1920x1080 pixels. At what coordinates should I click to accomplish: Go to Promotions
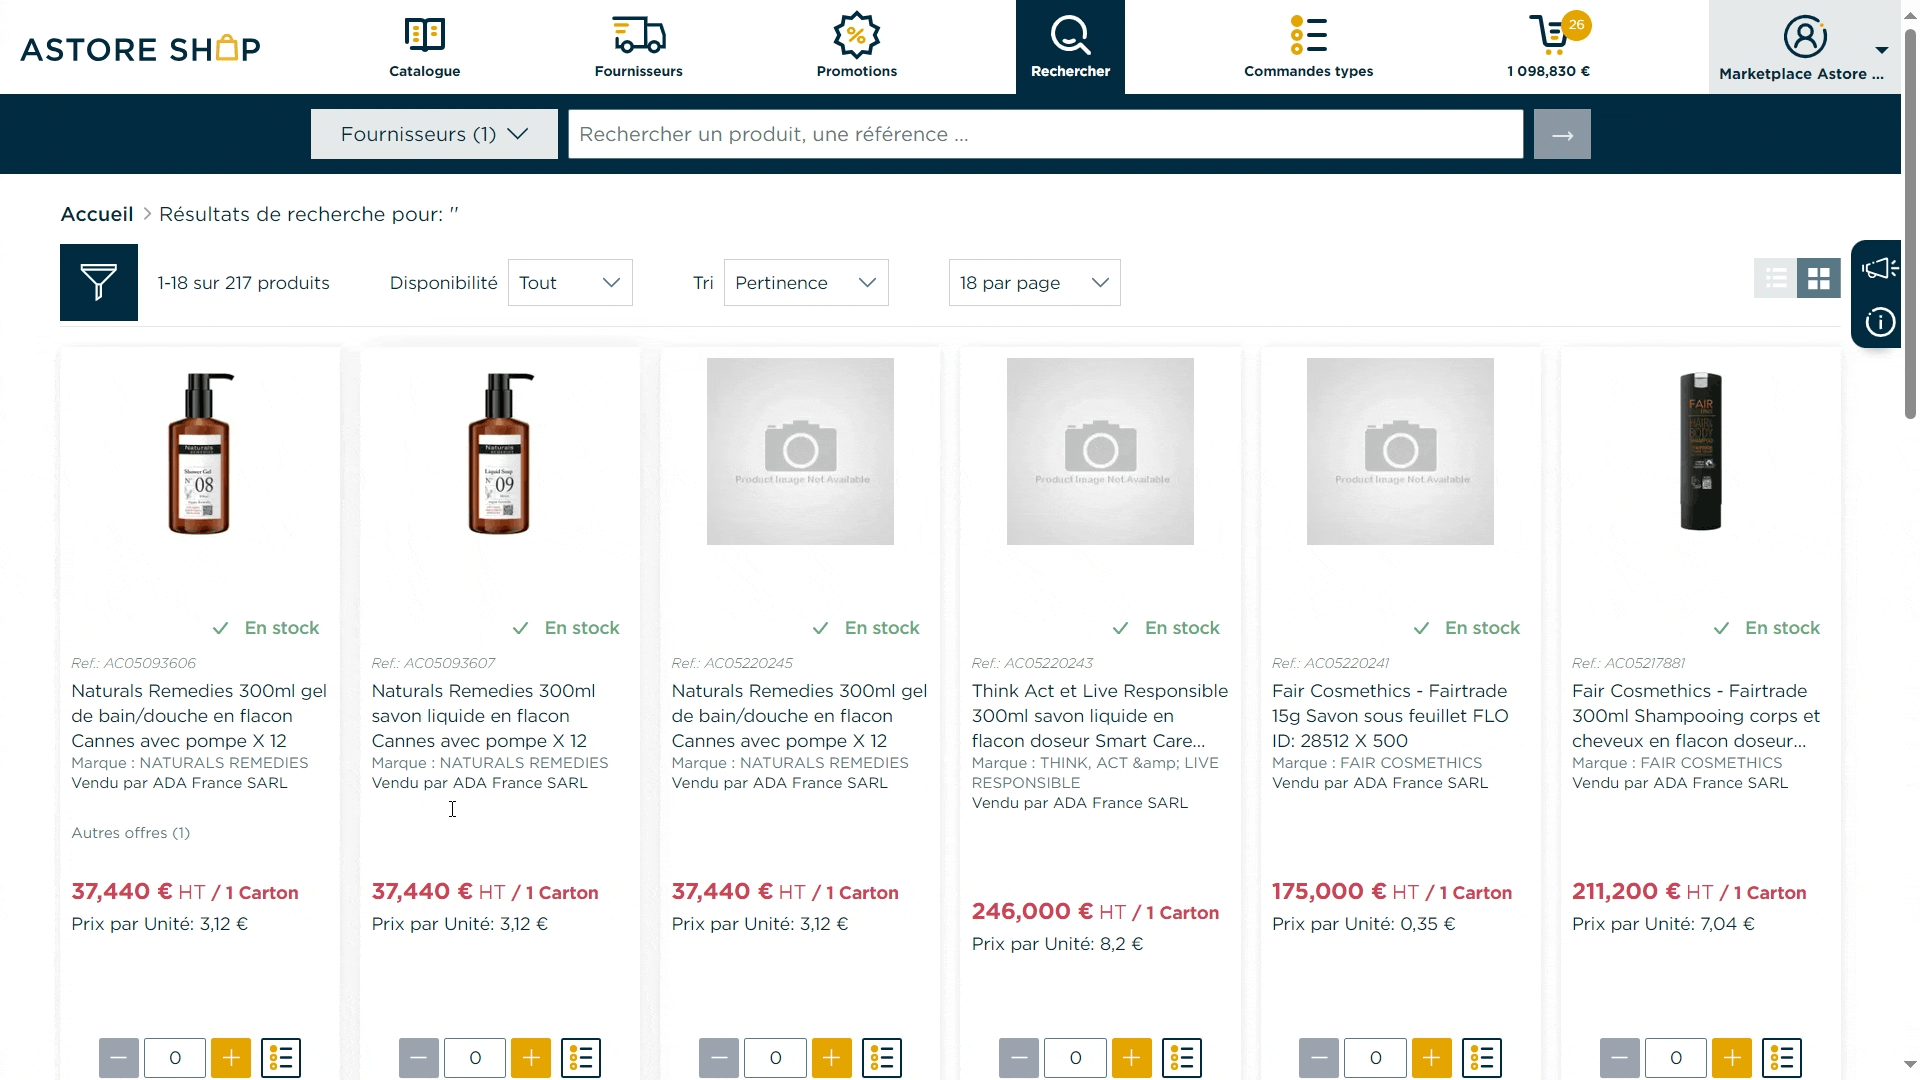point(856,47)
